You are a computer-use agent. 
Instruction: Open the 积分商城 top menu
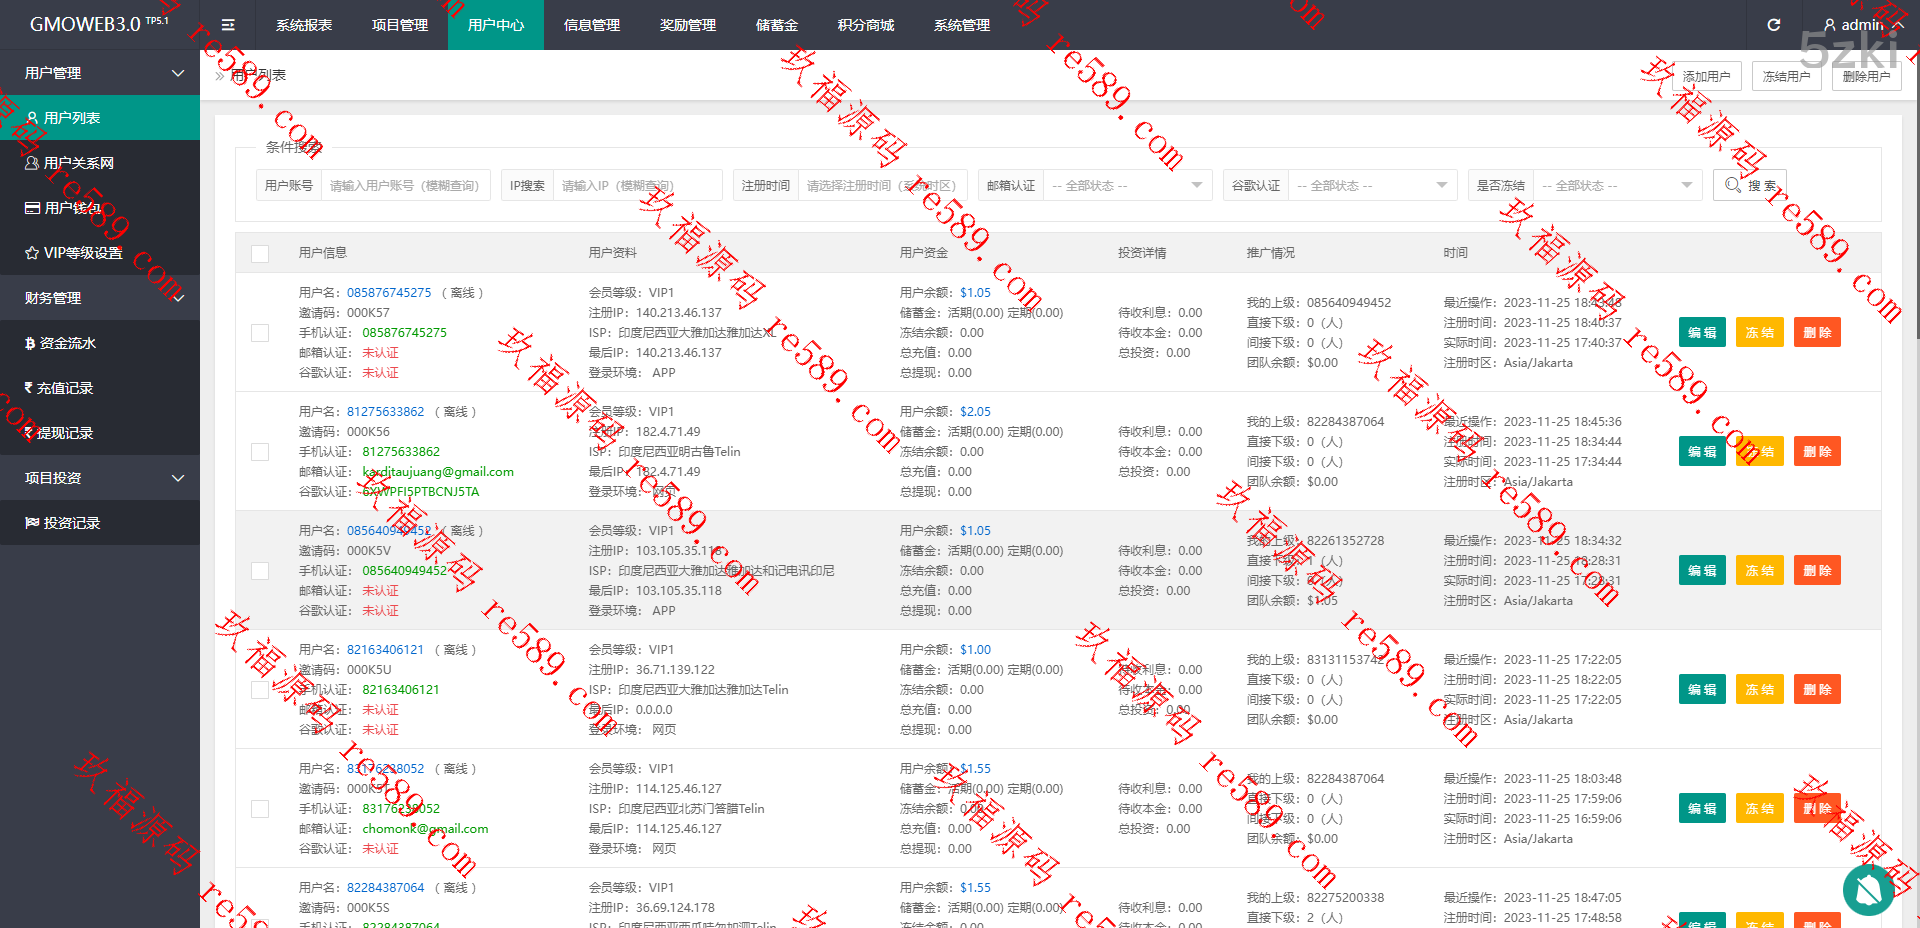pos(866,25)
